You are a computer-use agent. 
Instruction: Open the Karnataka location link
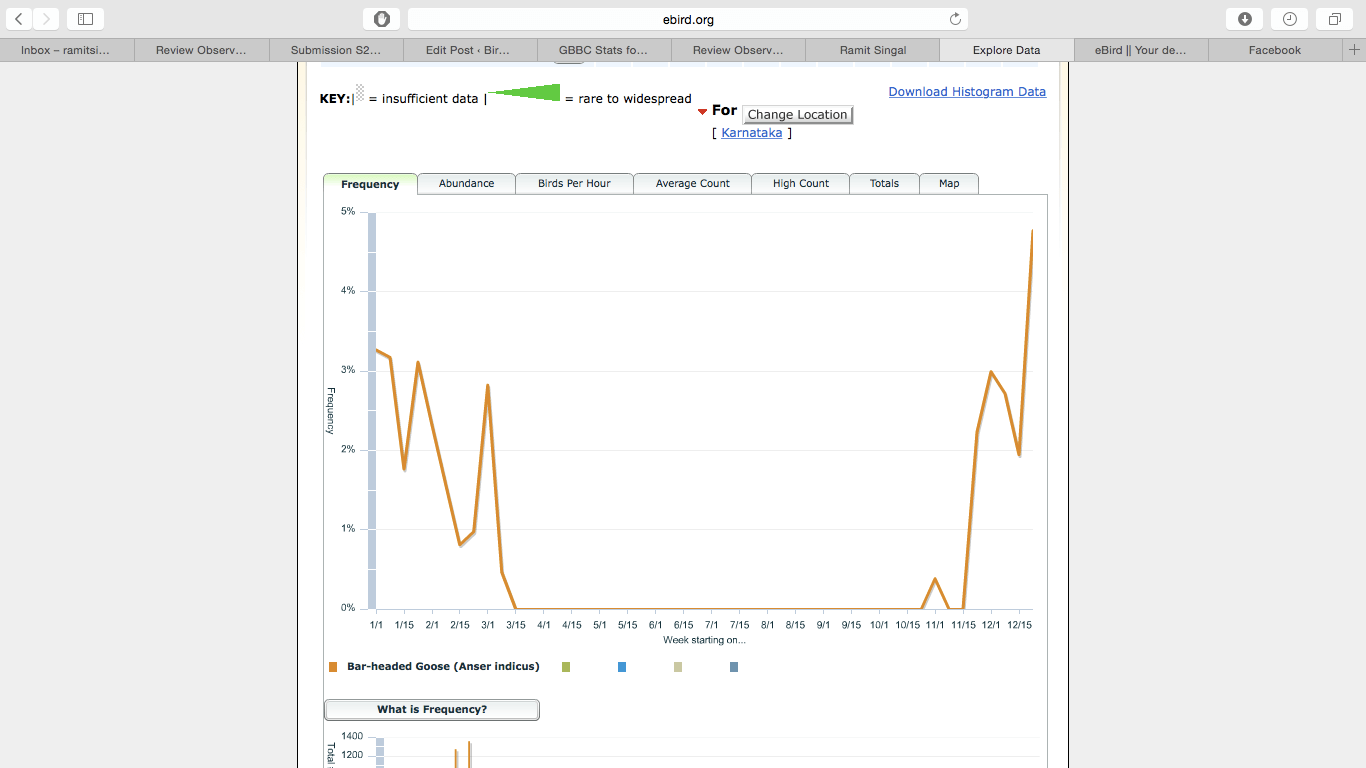tap(752, 132)
